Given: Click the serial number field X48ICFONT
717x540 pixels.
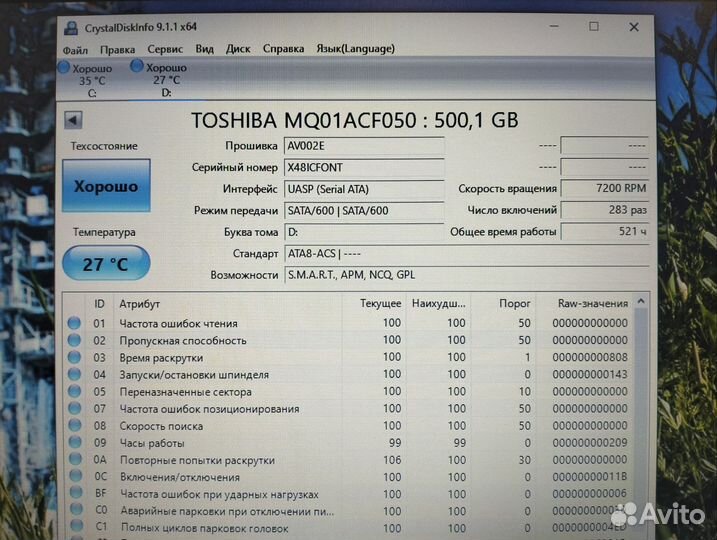Looking at the screenshot, I should tap(363, 167).
